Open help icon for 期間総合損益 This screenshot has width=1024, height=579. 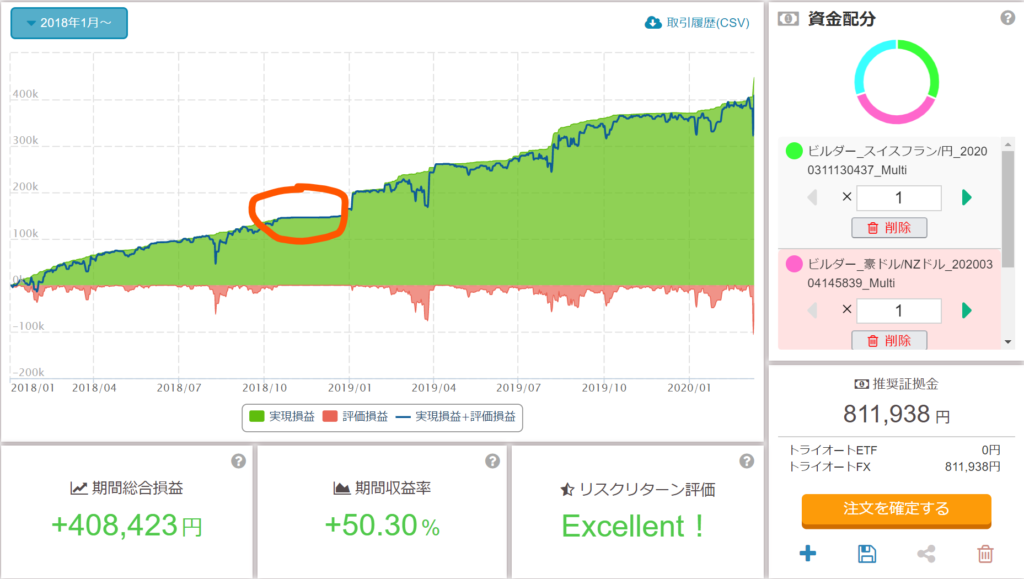238,461
